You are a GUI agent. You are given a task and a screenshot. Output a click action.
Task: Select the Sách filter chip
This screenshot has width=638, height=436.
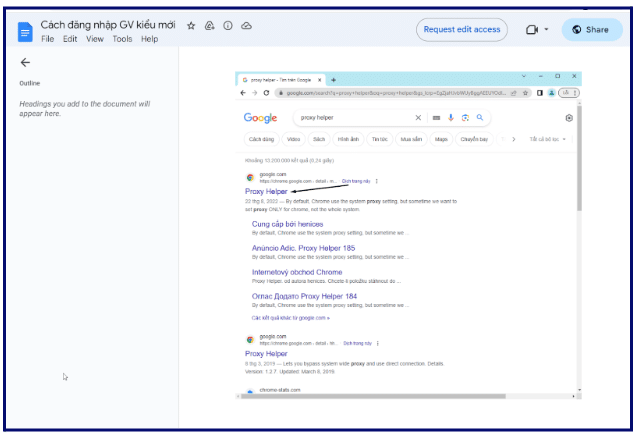[x=319, y=140]
